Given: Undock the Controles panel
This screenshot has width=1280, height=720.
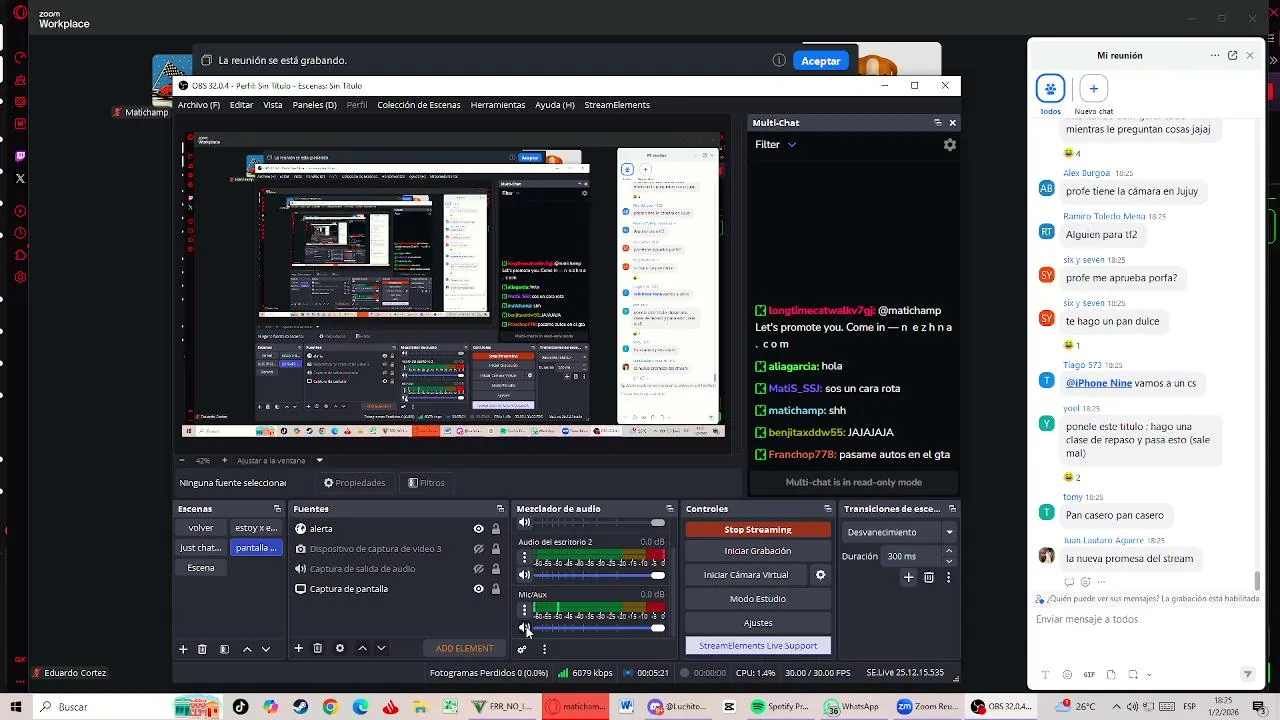Looking at the screenshot, I should [x=827, y=509].
